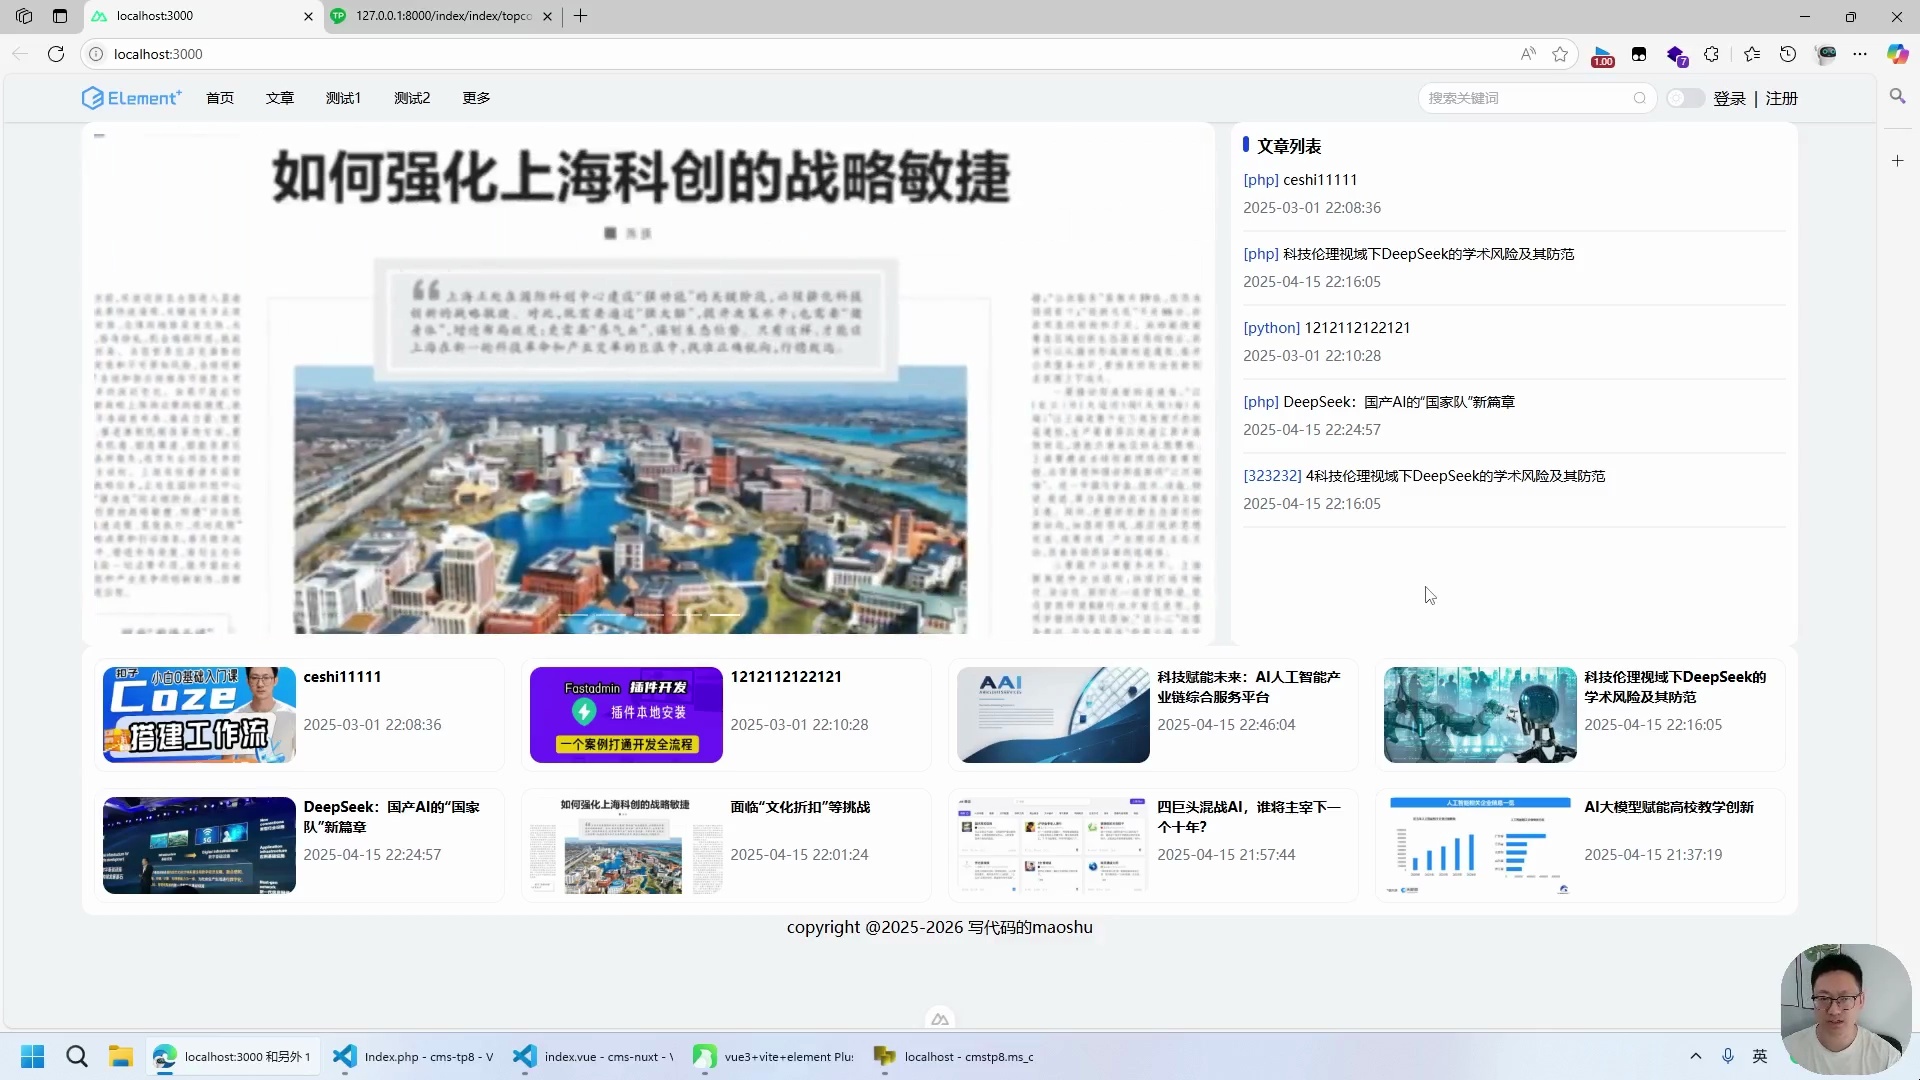This screenshot has height=1080, width=1920.
Task: Click the read aloud icon in address bar
Action: click(1528, 54)
